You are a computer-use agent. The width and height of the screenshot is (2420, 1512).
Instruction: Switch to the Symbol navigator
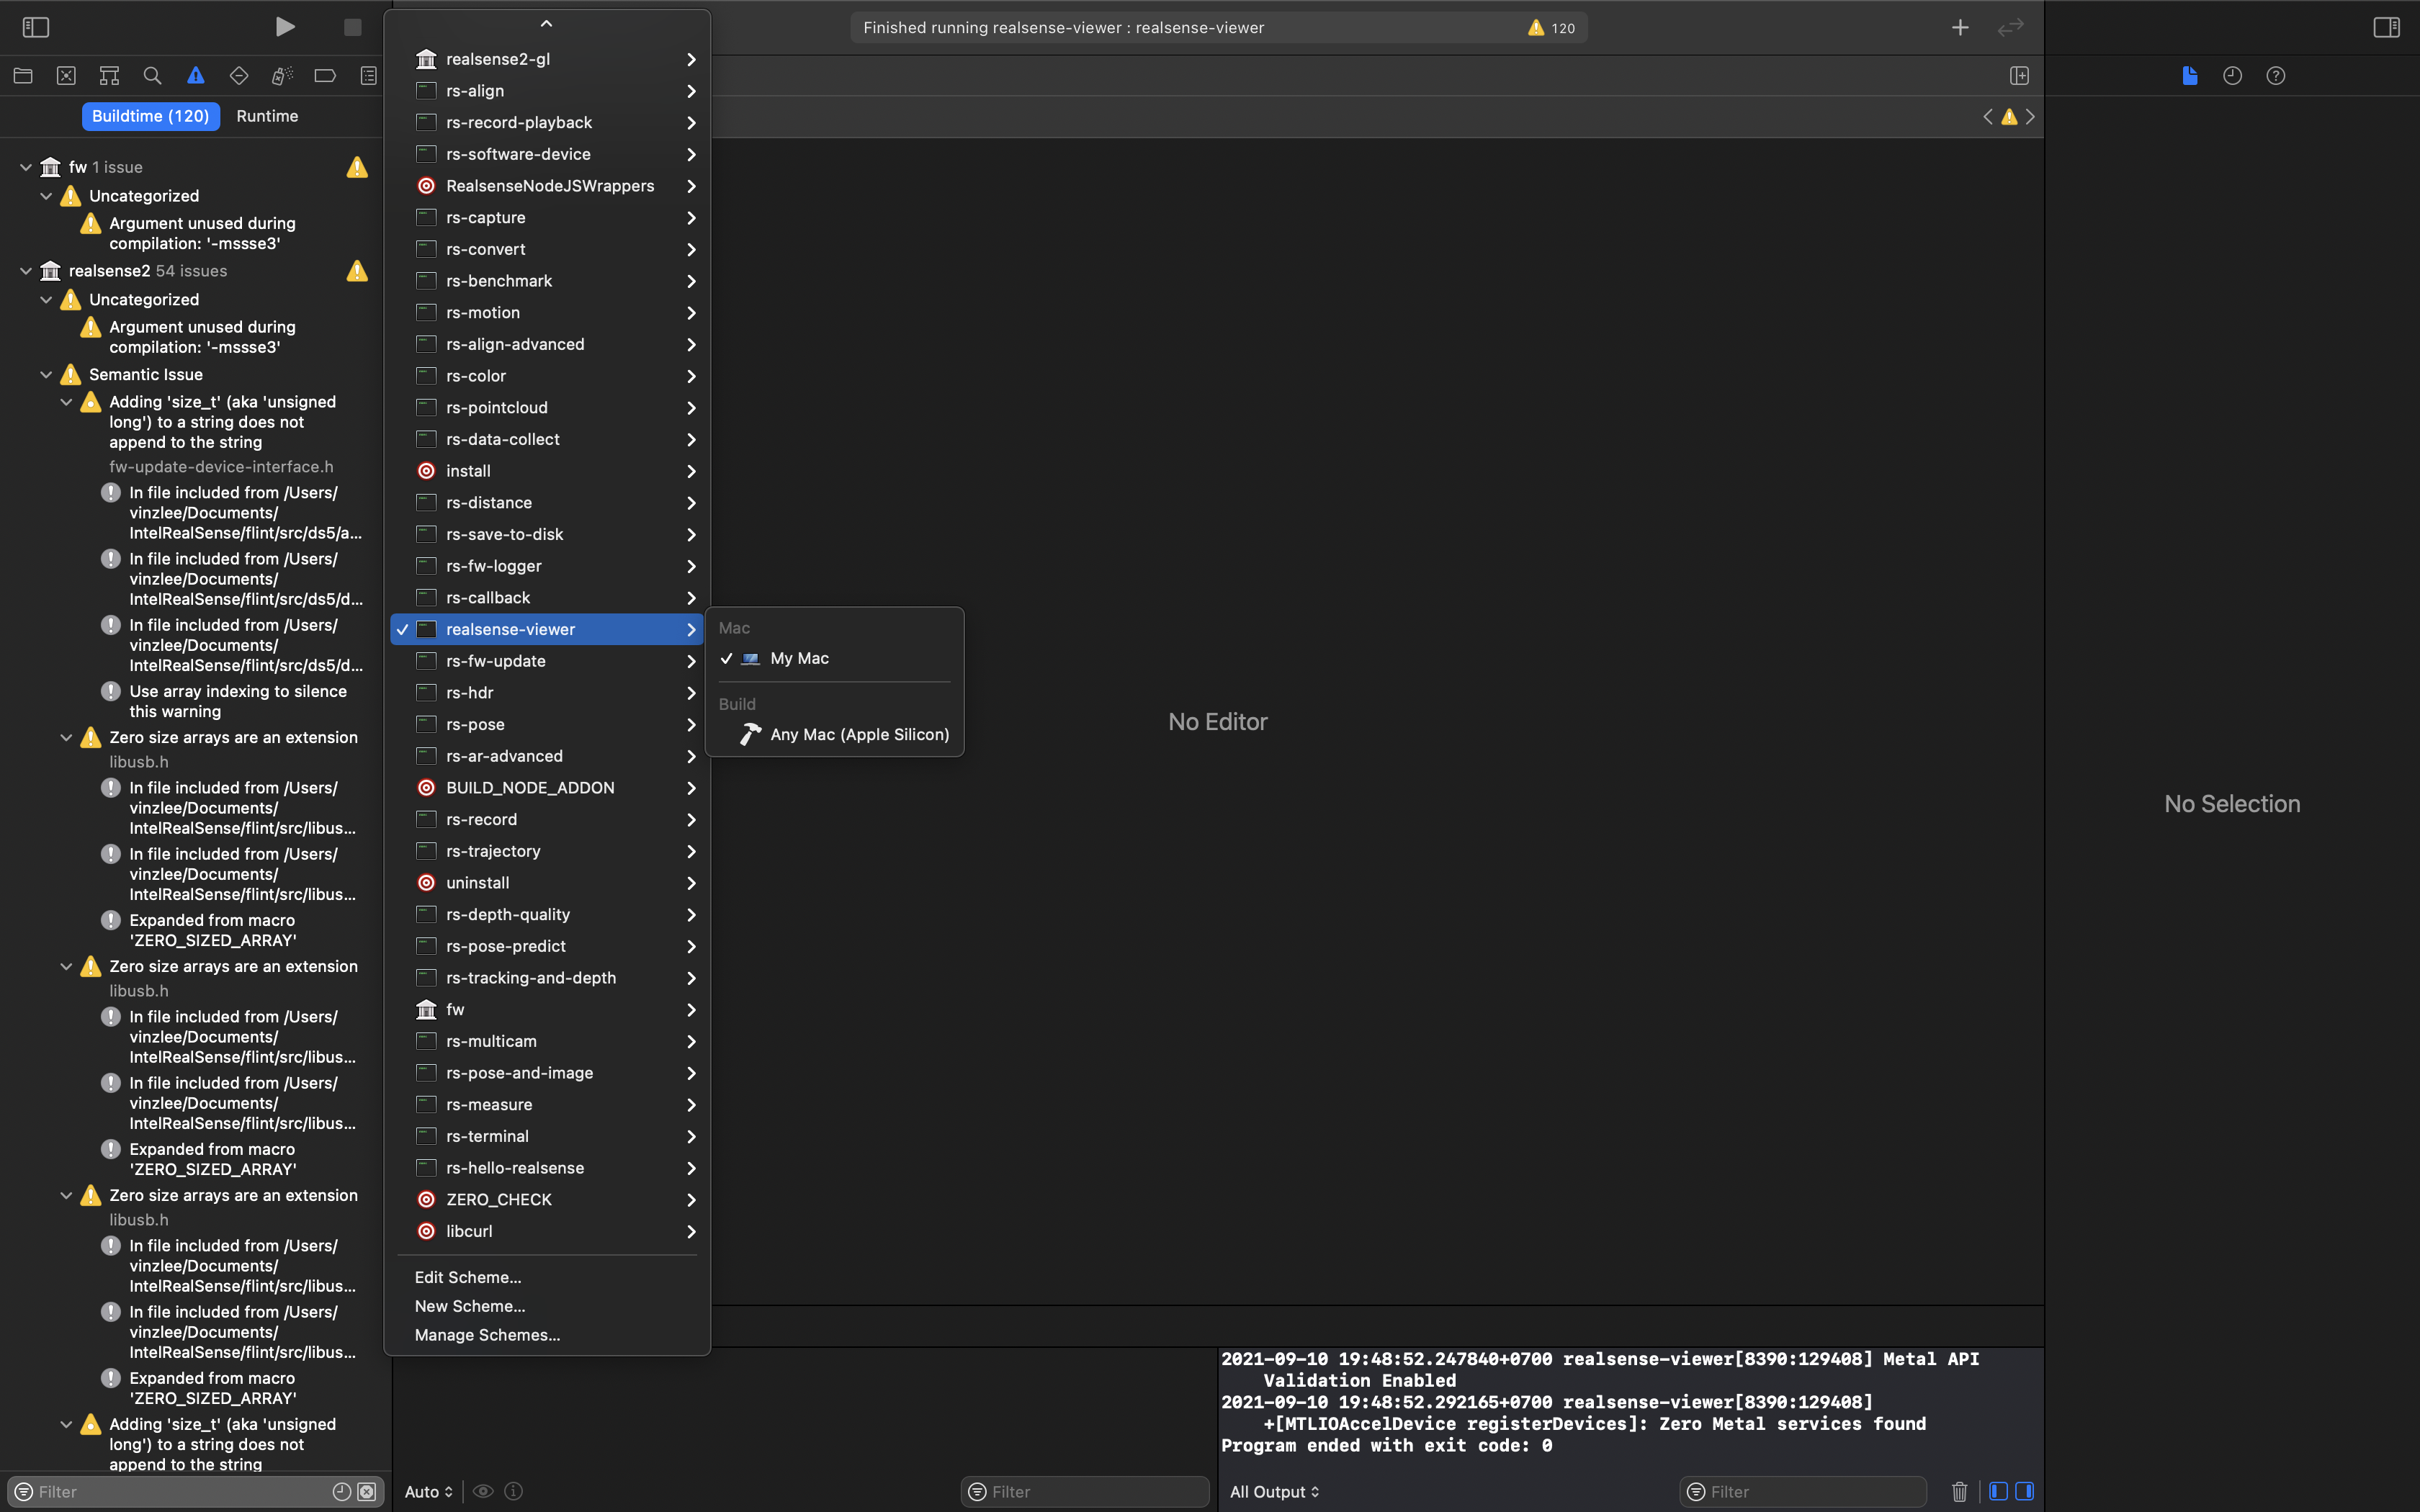[109, 75]
